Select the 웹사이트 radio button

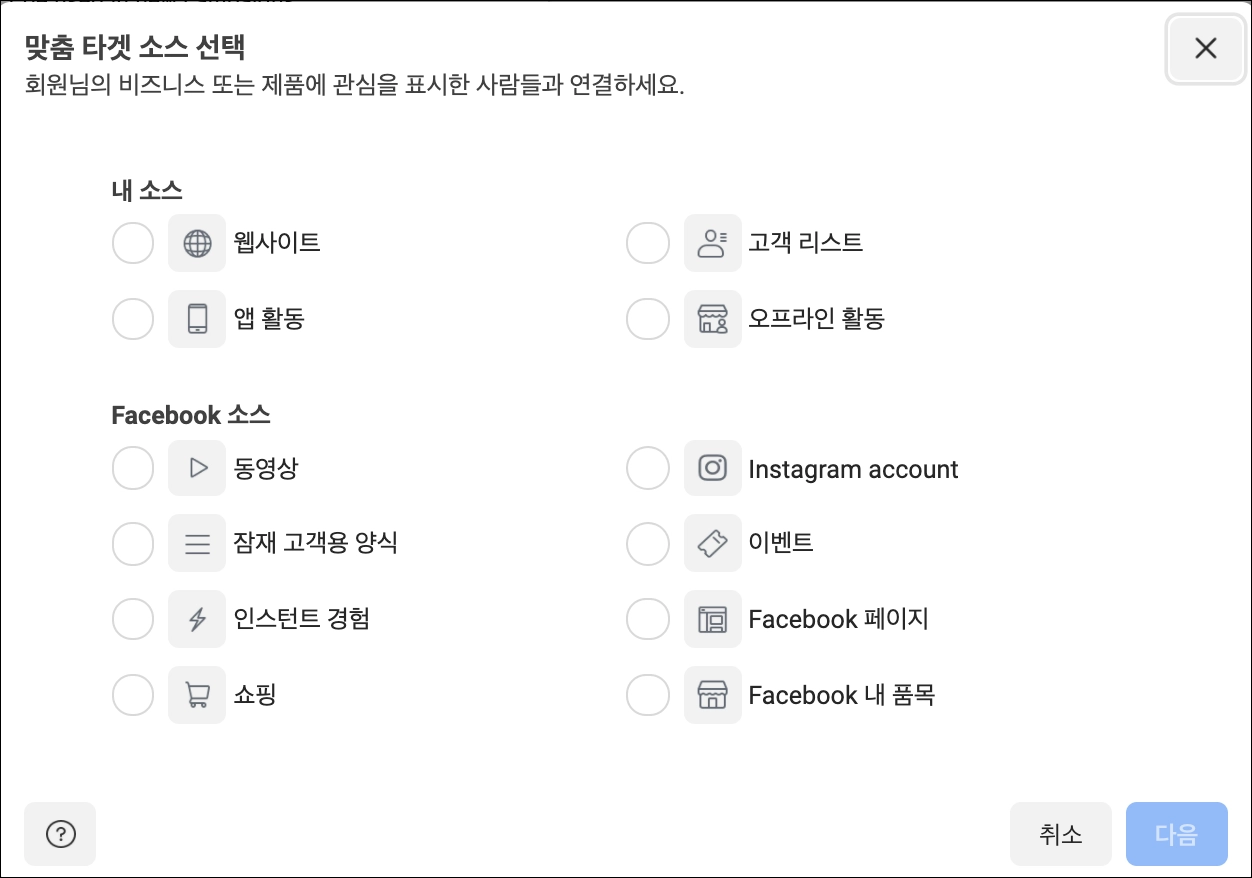point(133,243)
